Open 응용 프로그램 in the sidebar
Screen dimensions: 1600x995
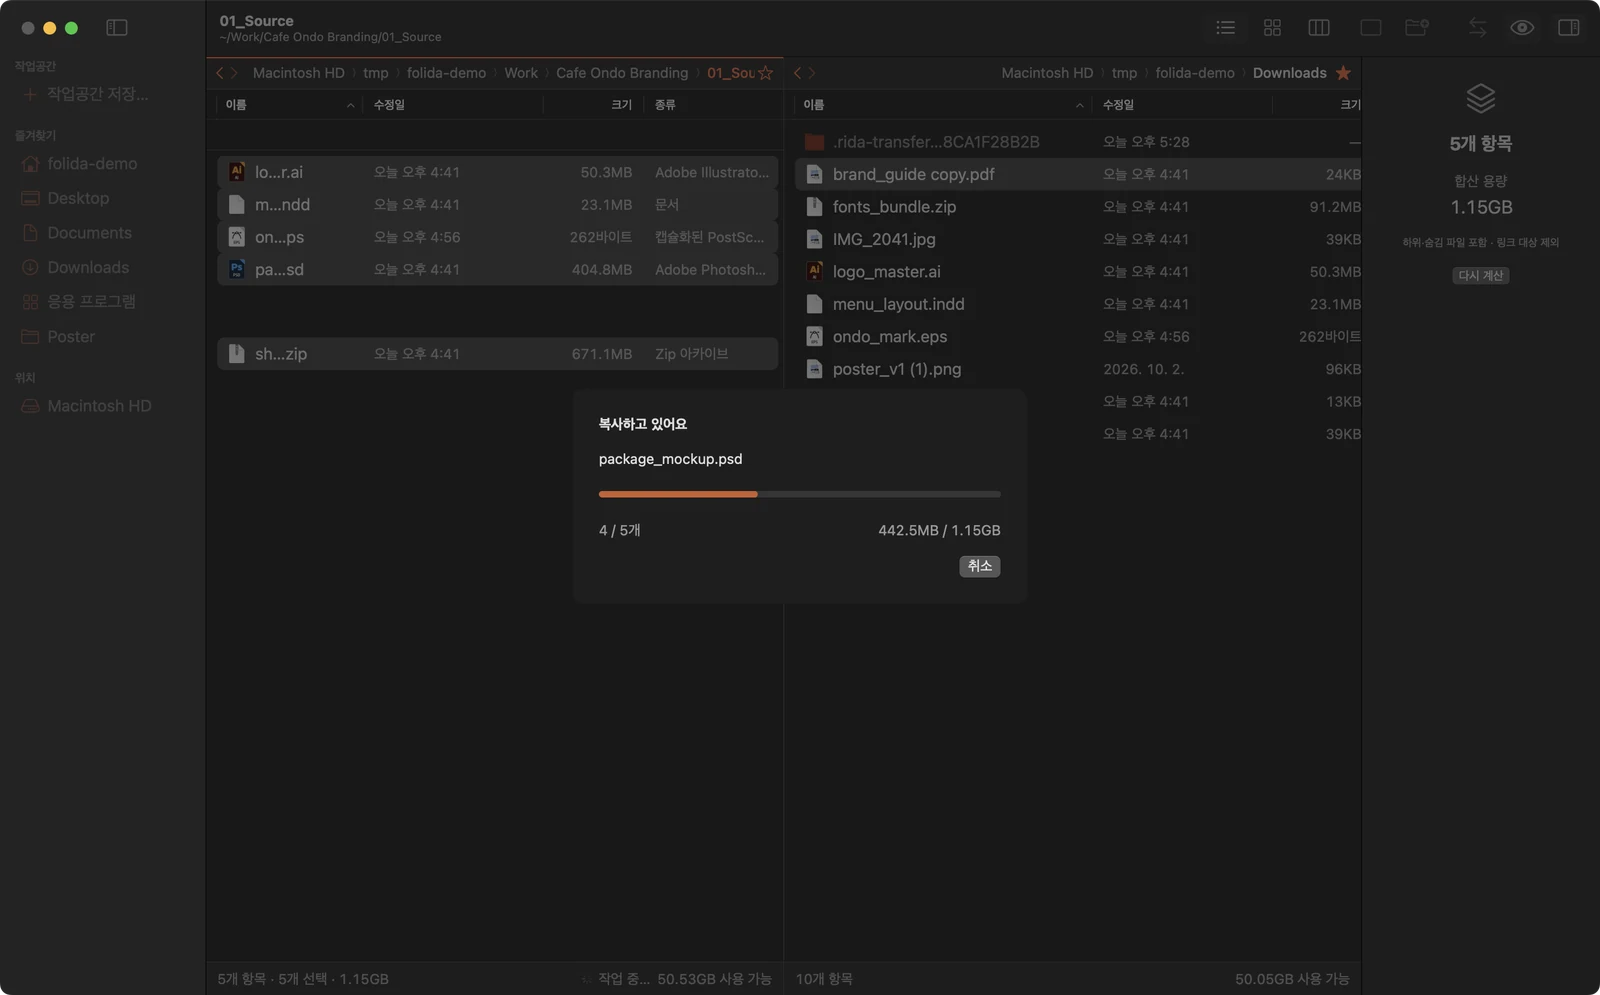tap(91, 302)
